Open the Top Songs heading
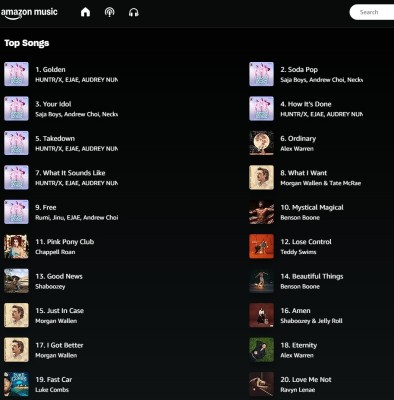Viewport: 394px width, 400px height. click(x=27, y=43)
